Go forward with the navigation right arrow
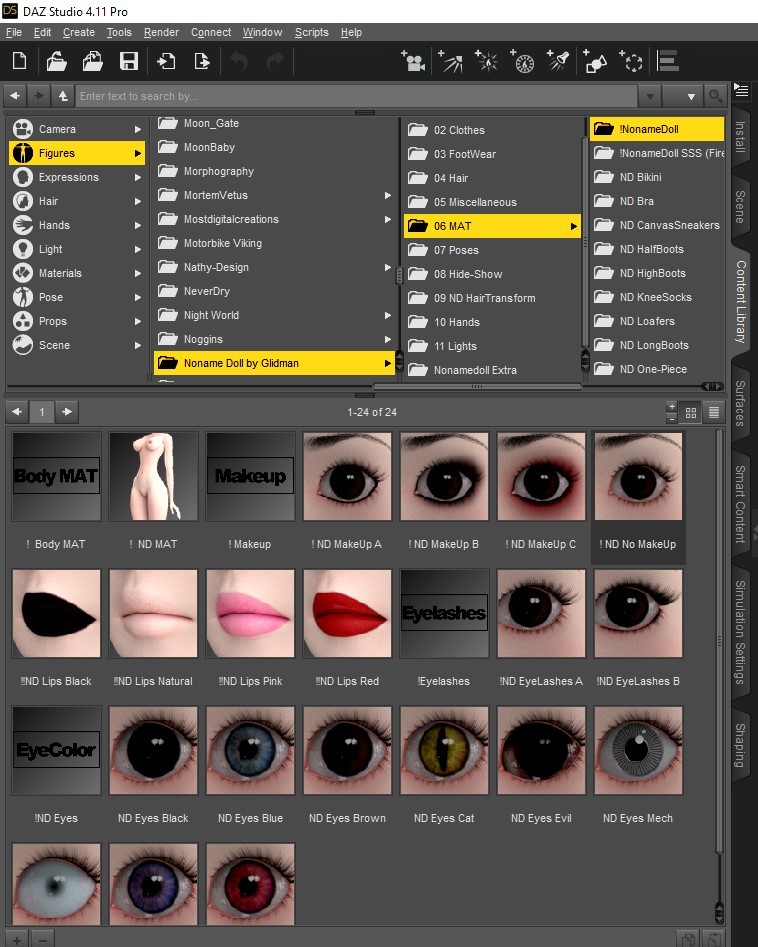 (39, 95)
